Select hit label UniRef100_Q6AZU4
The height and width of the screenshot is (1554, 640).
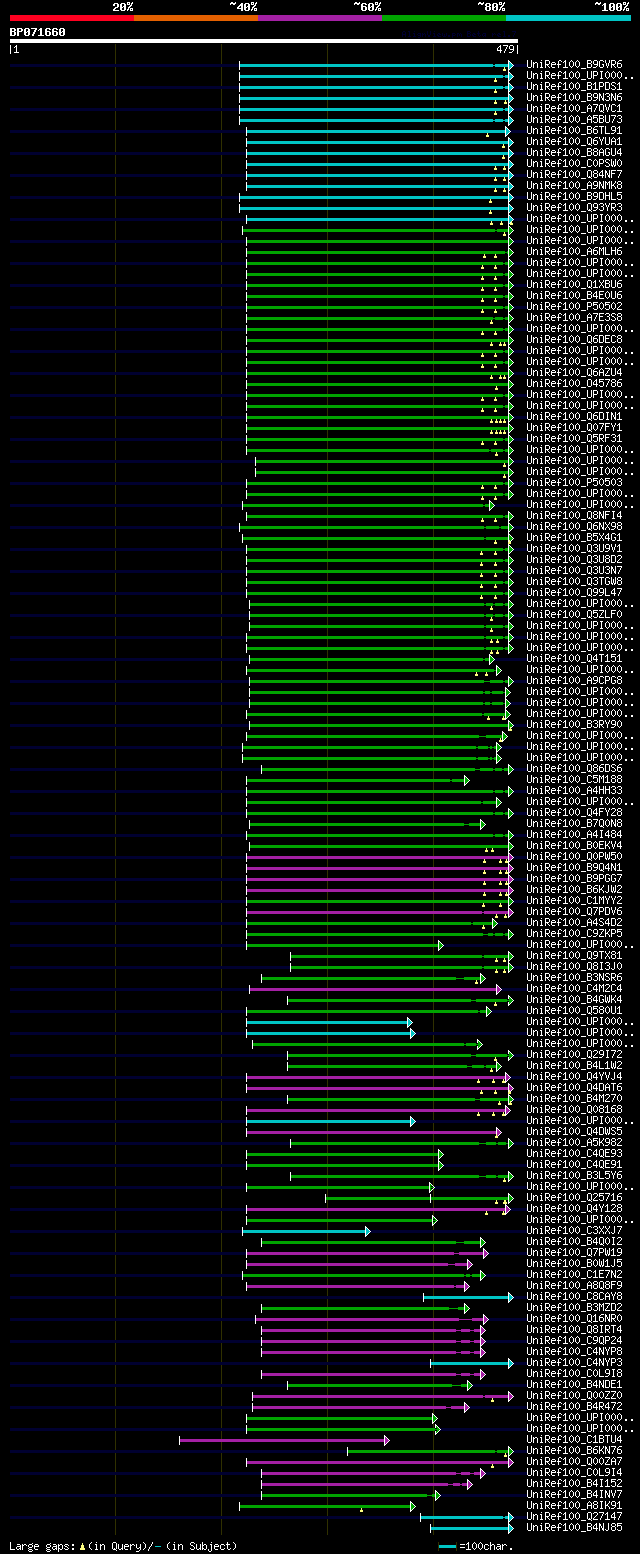coord(574,372)
